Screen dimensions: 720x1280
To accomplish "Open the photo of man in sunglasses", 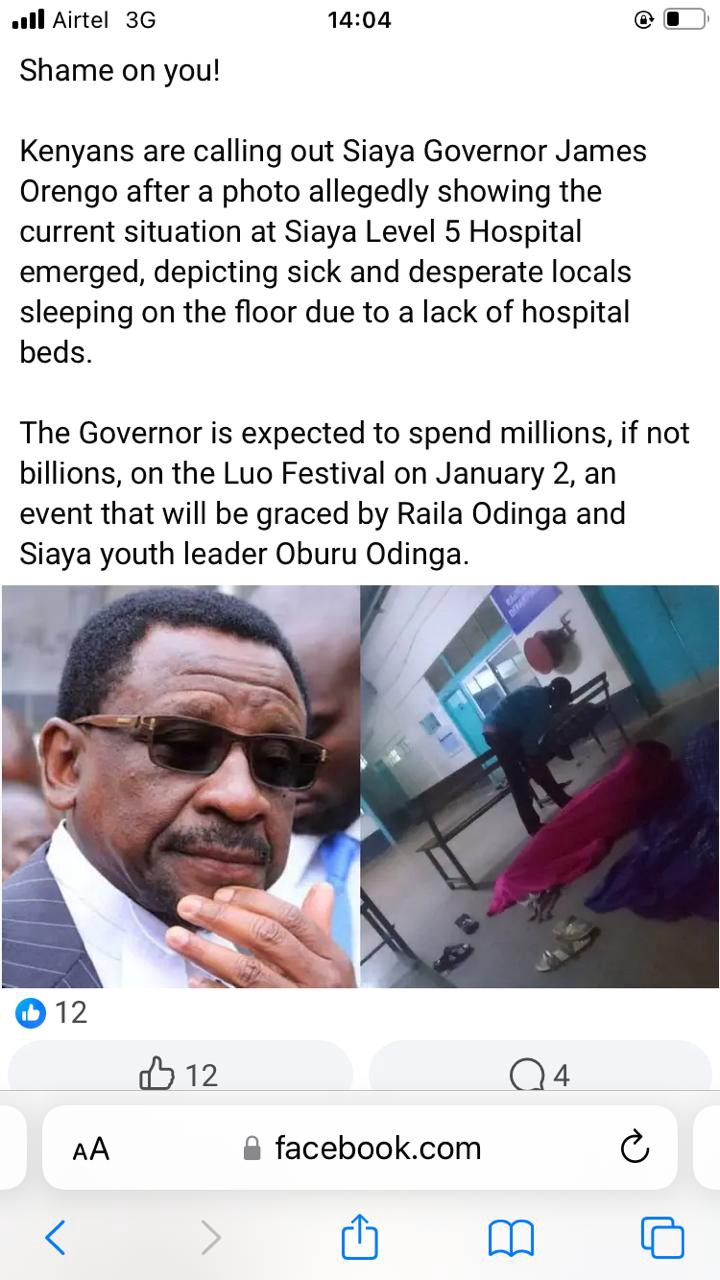I will click(180, 786).
